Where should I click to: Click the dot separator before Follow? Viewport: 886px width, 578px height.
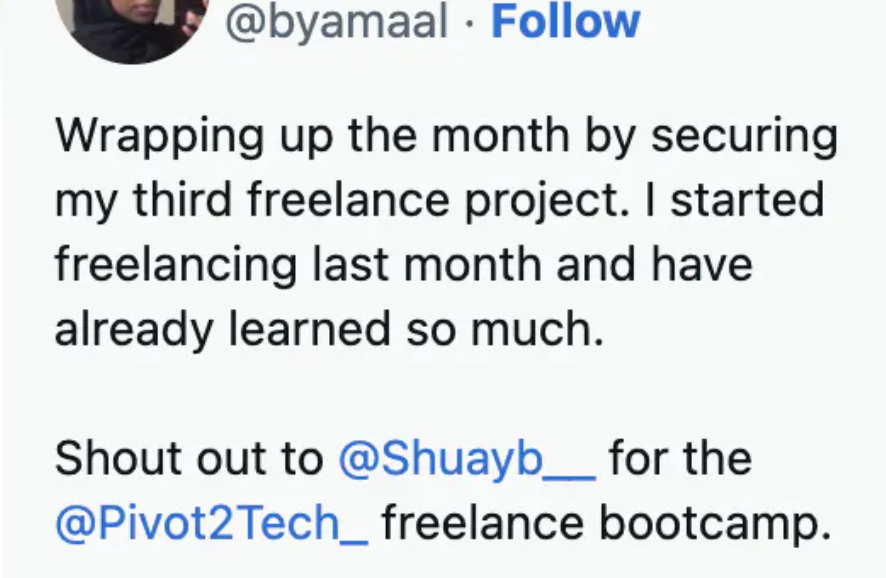(469, 22)
